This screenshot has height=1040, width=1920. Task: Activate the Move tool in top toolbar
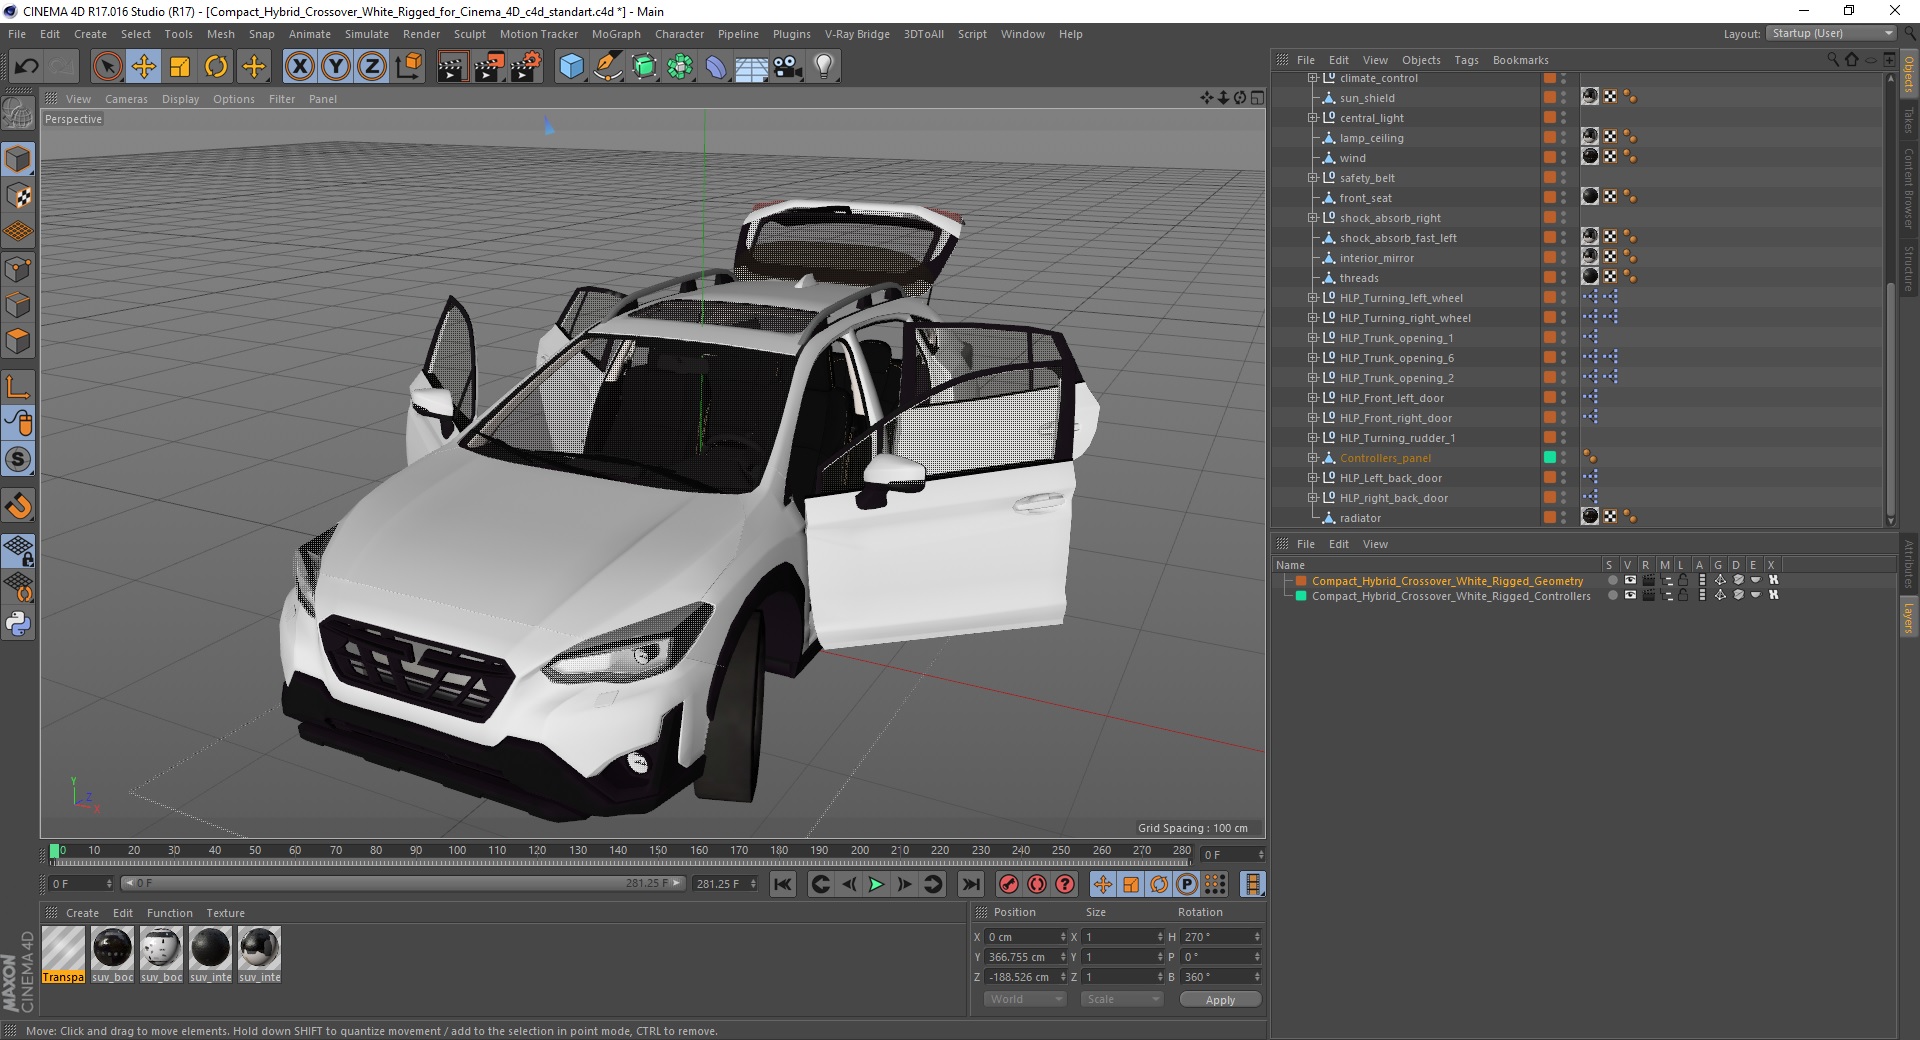[144, 67]
